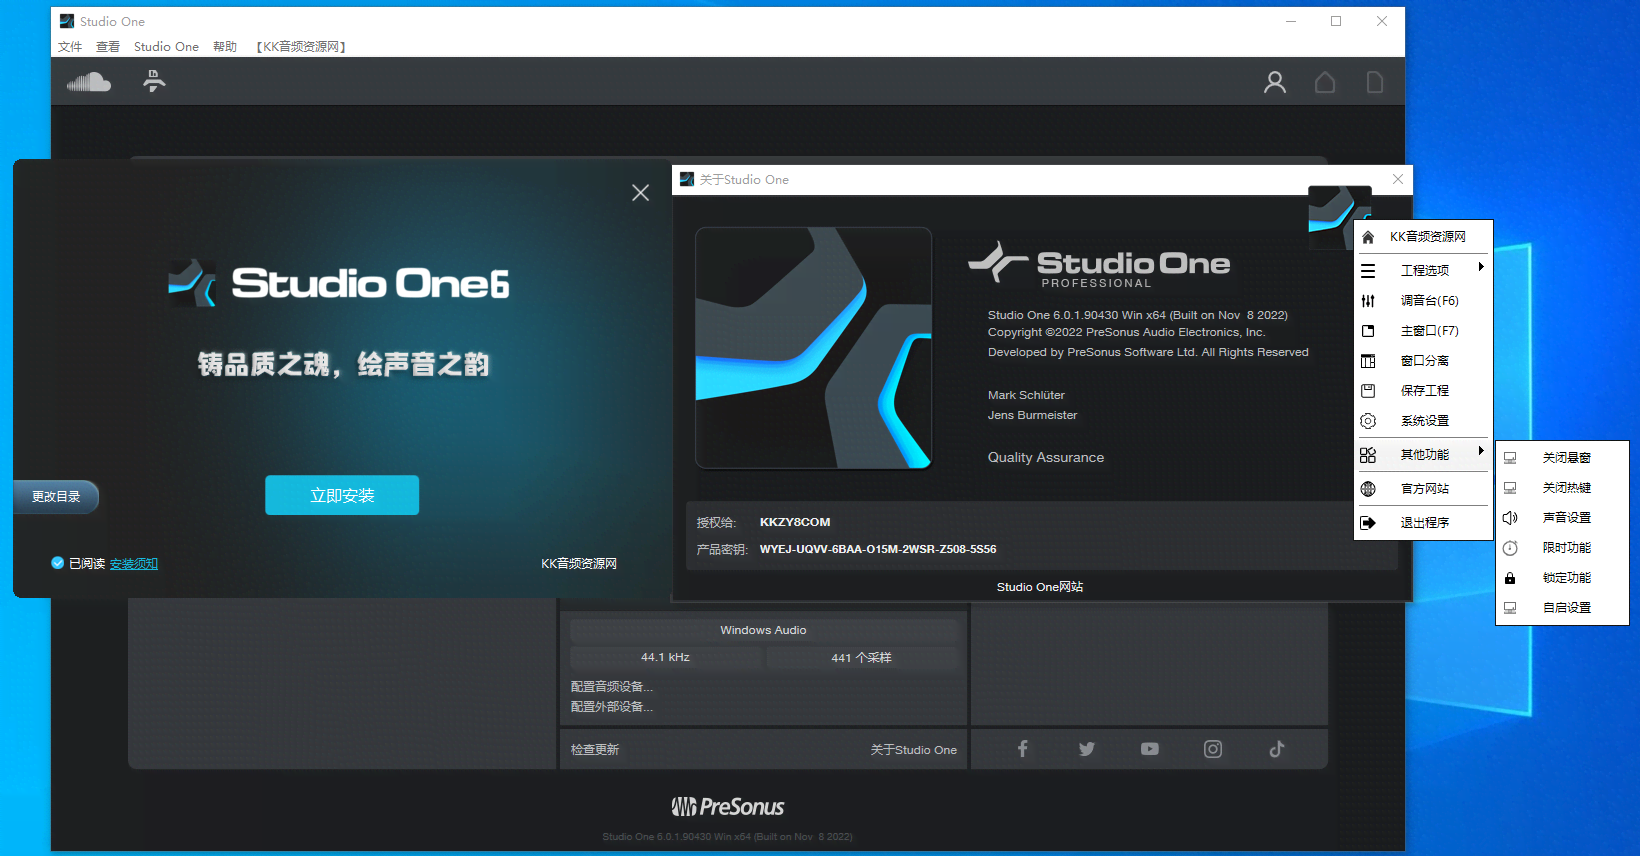The image size is (1640, 856).
Task: Click the 44.1 kHz sample rate field
Action: [665, 657]
